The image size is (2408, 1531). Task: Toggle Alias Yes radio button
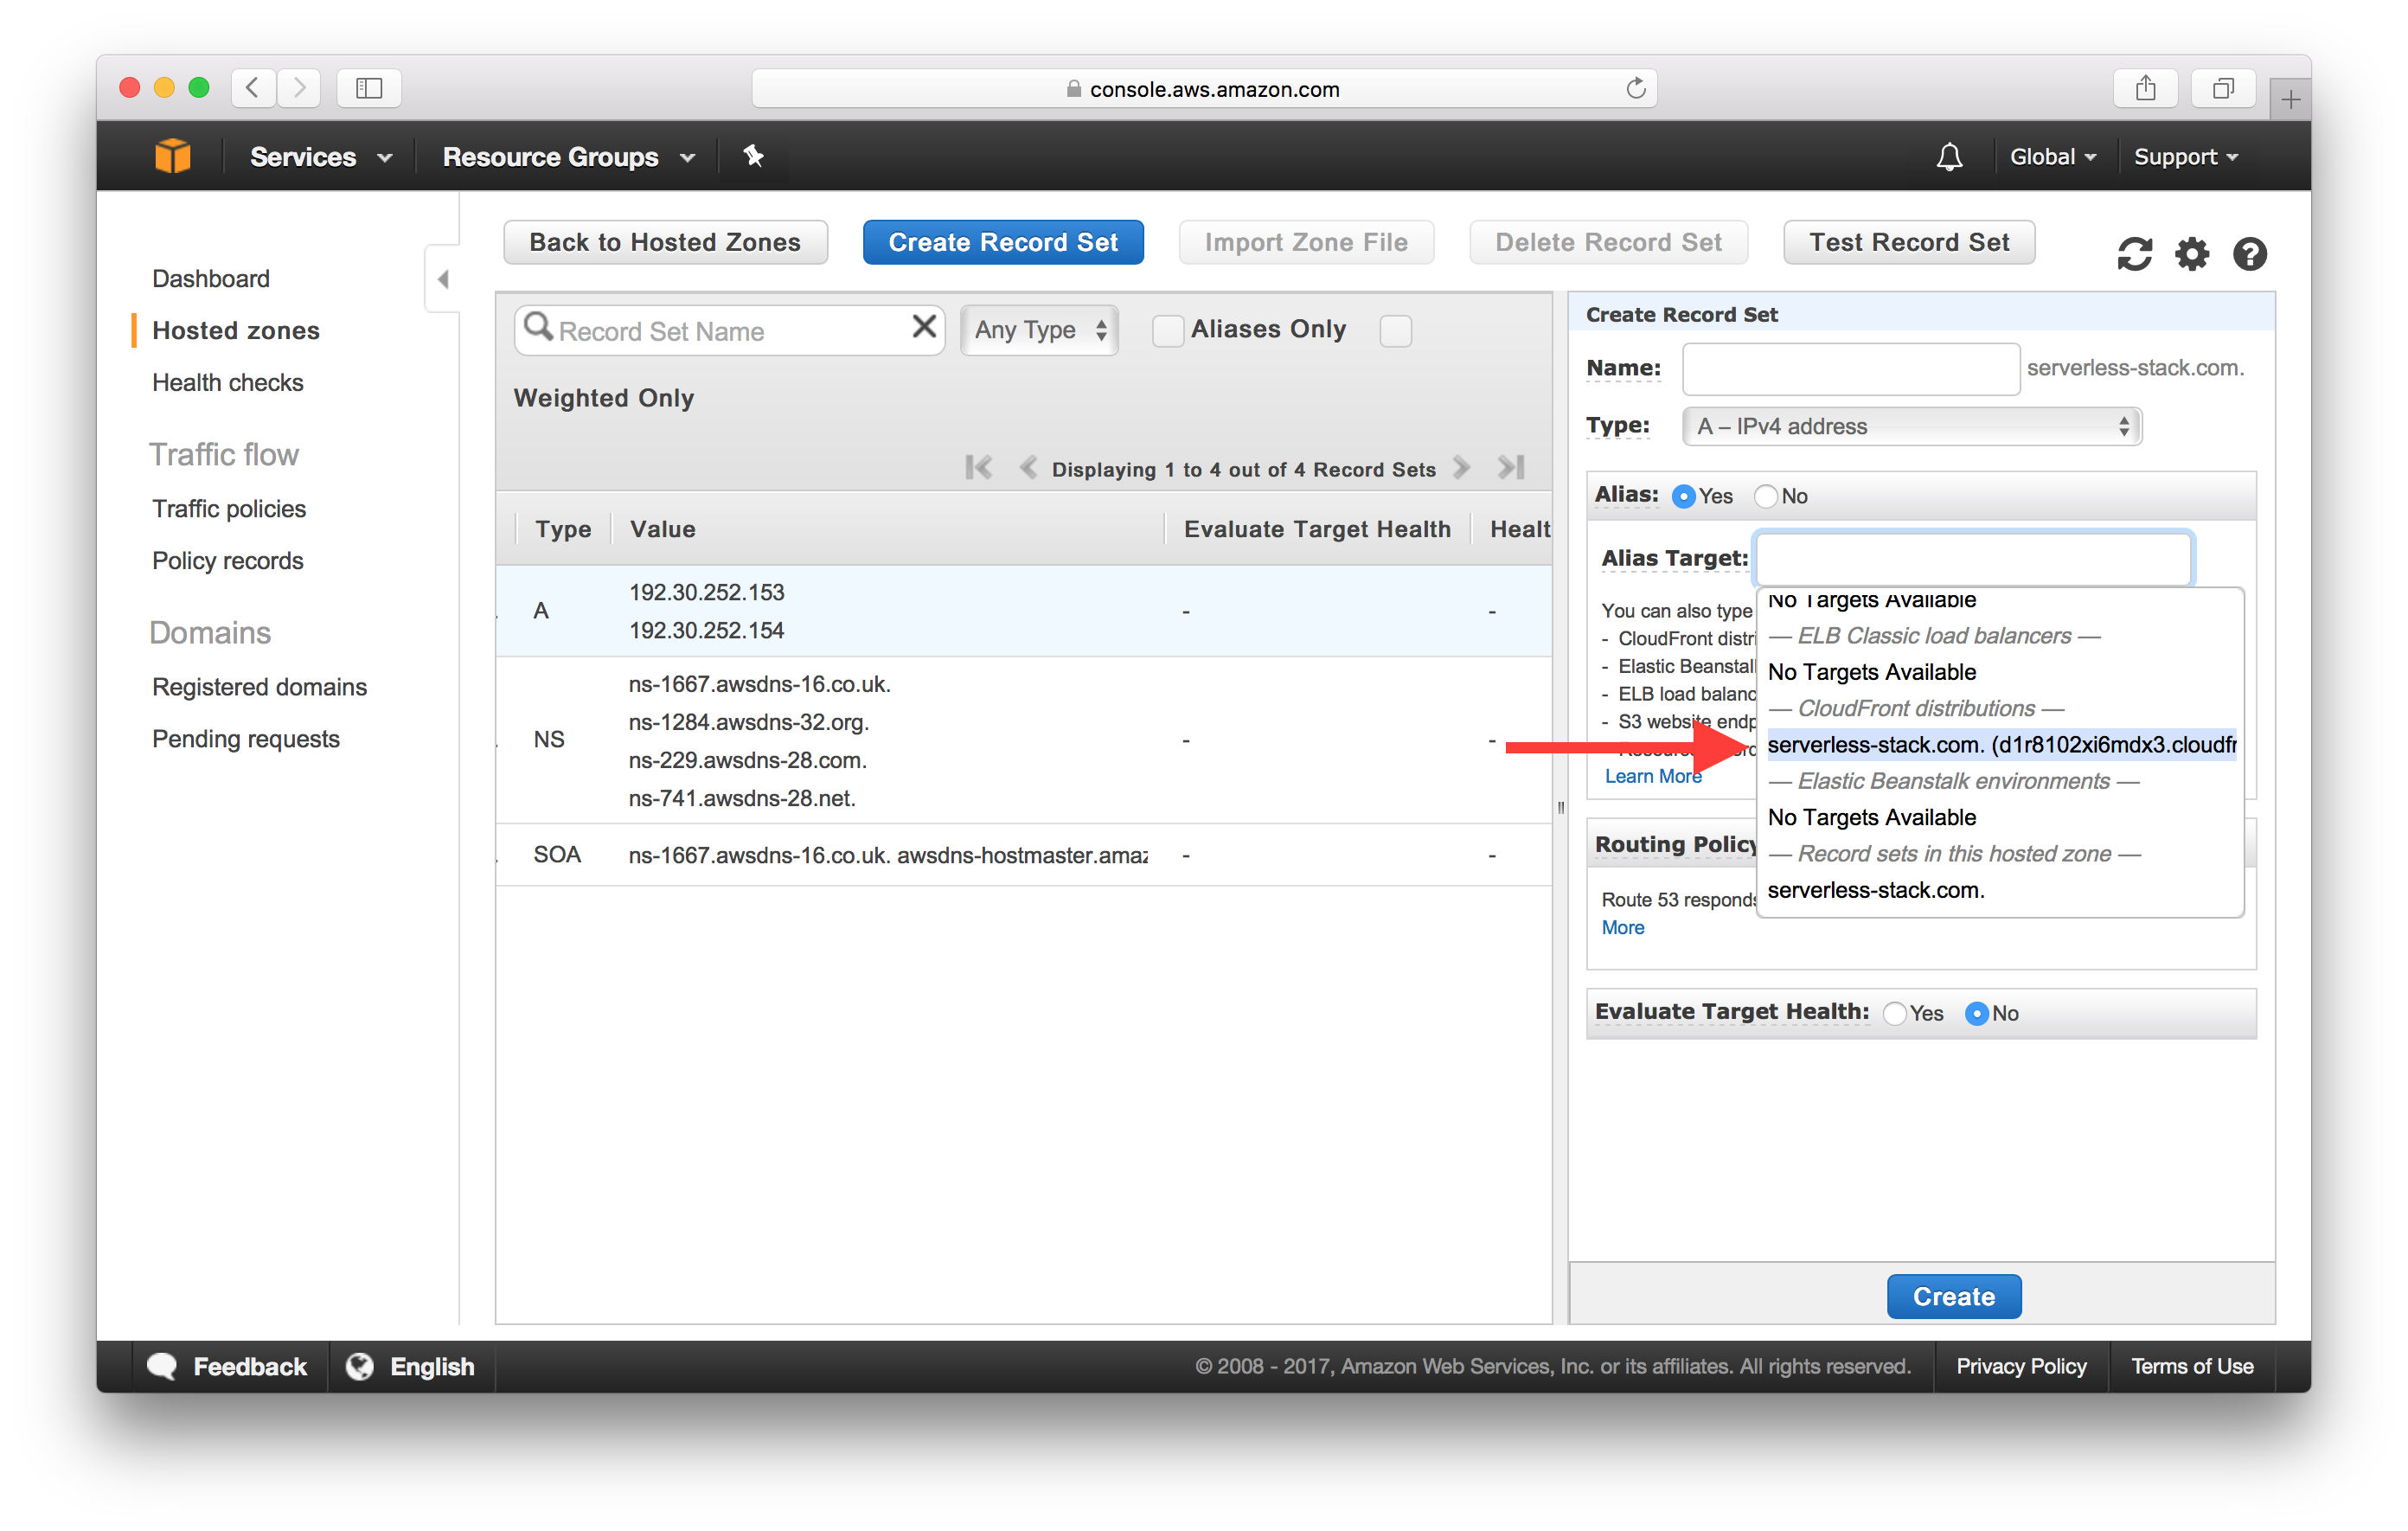1687,495
